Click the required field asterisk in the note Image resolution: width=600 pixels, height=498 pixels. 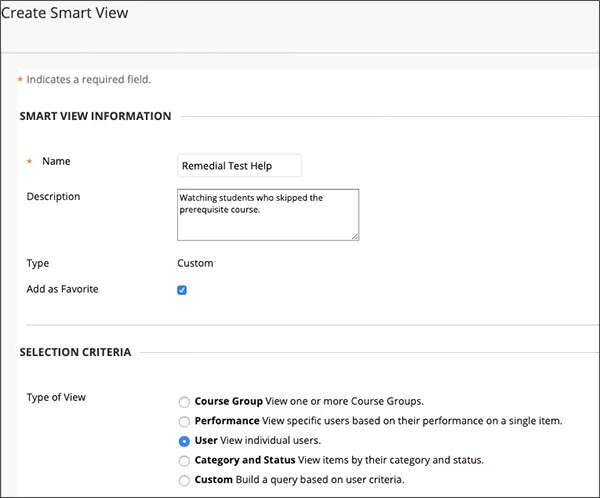point(19,80)
